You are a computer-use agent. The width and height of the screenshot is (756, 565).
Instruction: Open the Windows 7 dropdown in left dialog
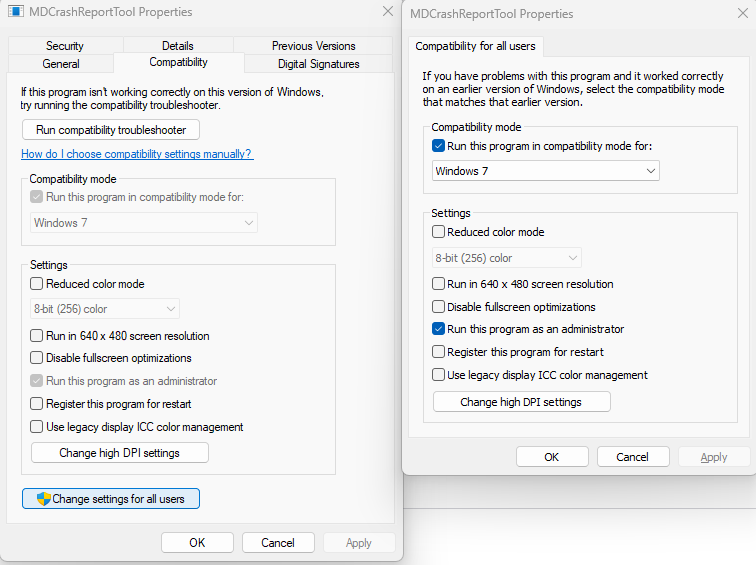(x=144, y=223)
